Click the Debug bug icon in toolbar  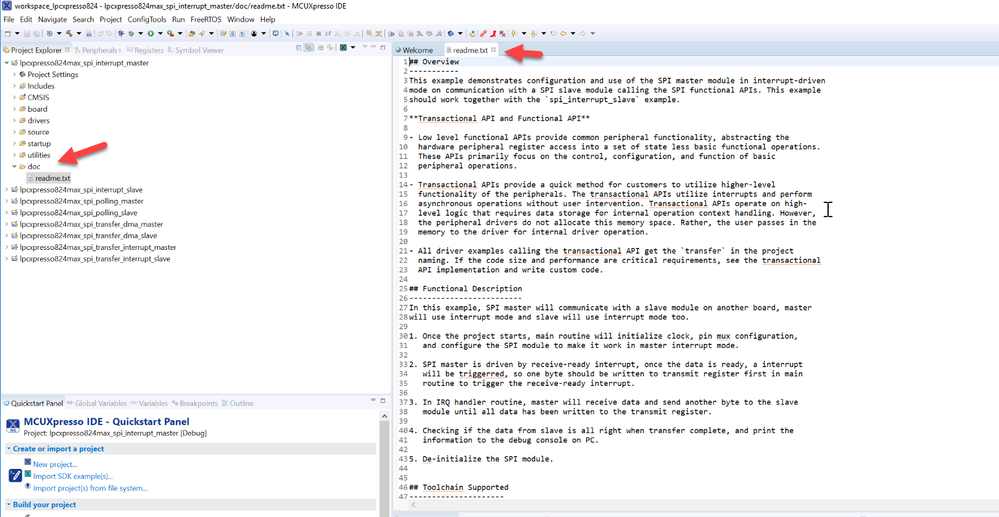(131, 33)
